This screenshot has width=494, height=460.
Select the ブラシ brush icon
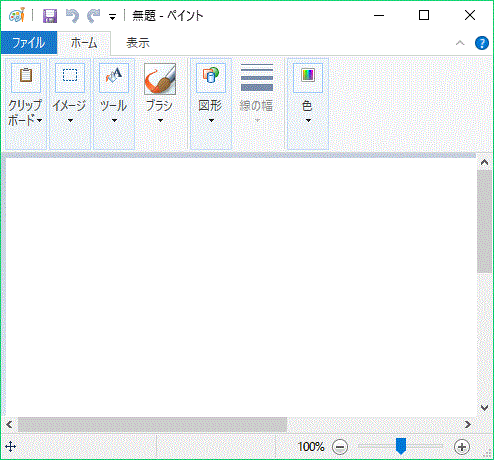[x=160, y=79]
